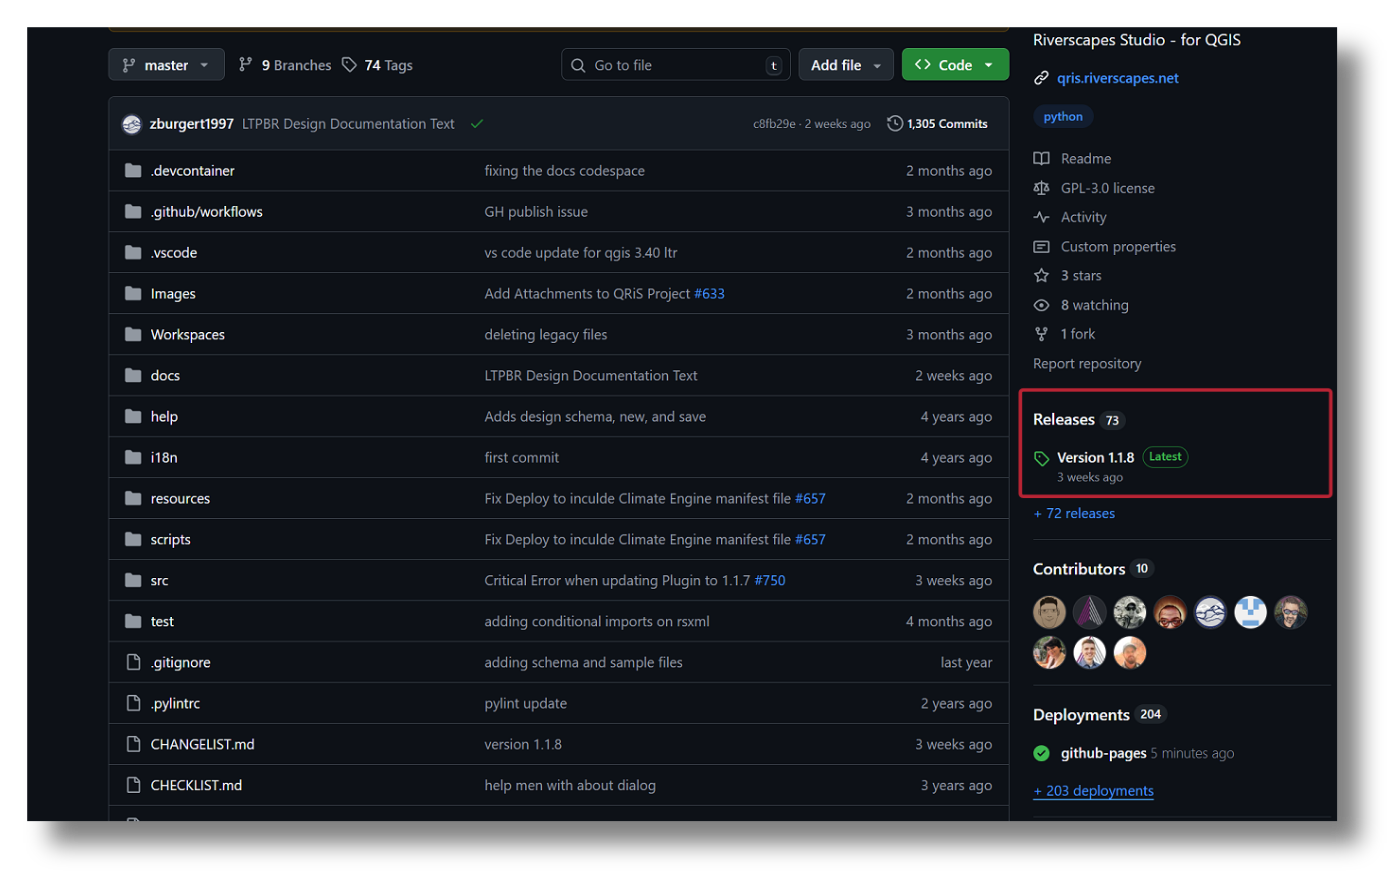Click the .gitignore file icon
The height and width of the screenshot is (871, 1387).
pos(133,662)
